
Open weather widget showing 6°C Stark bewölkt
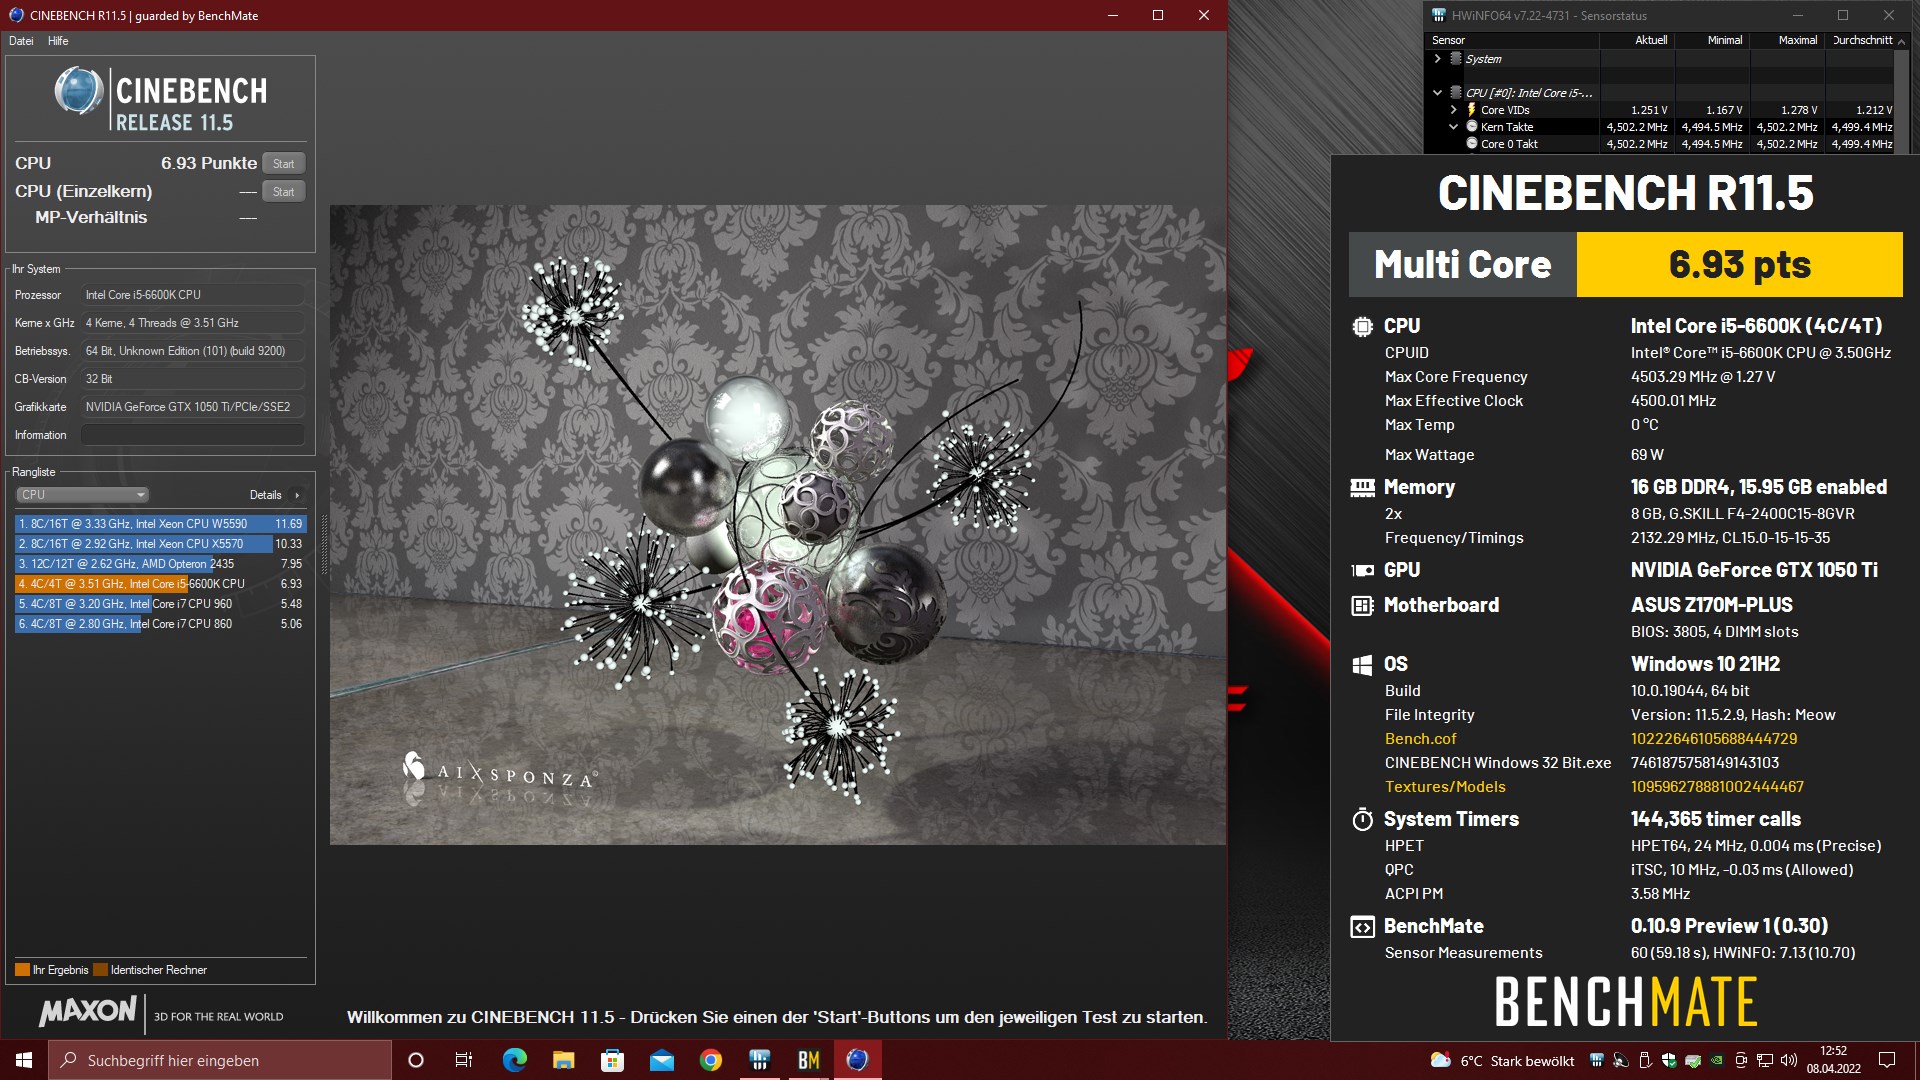coord(1502,1060)
